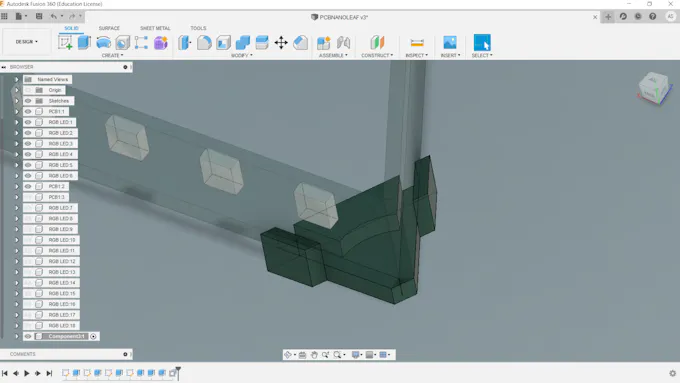The image size is (680, 383).
Task: Select the Combine tool
Action: 243,43
